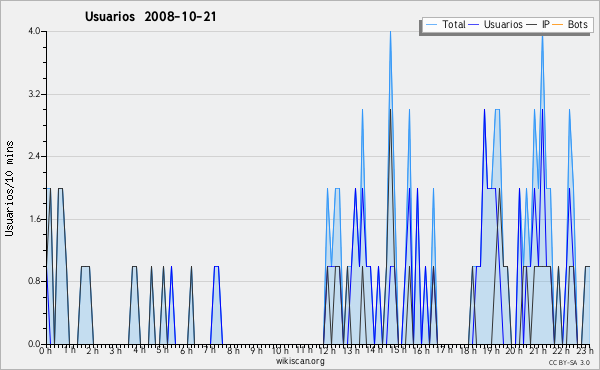Click the 0.8 y-axis value
The height and width of the screenshot is (370, 600).
click(34, 281)
